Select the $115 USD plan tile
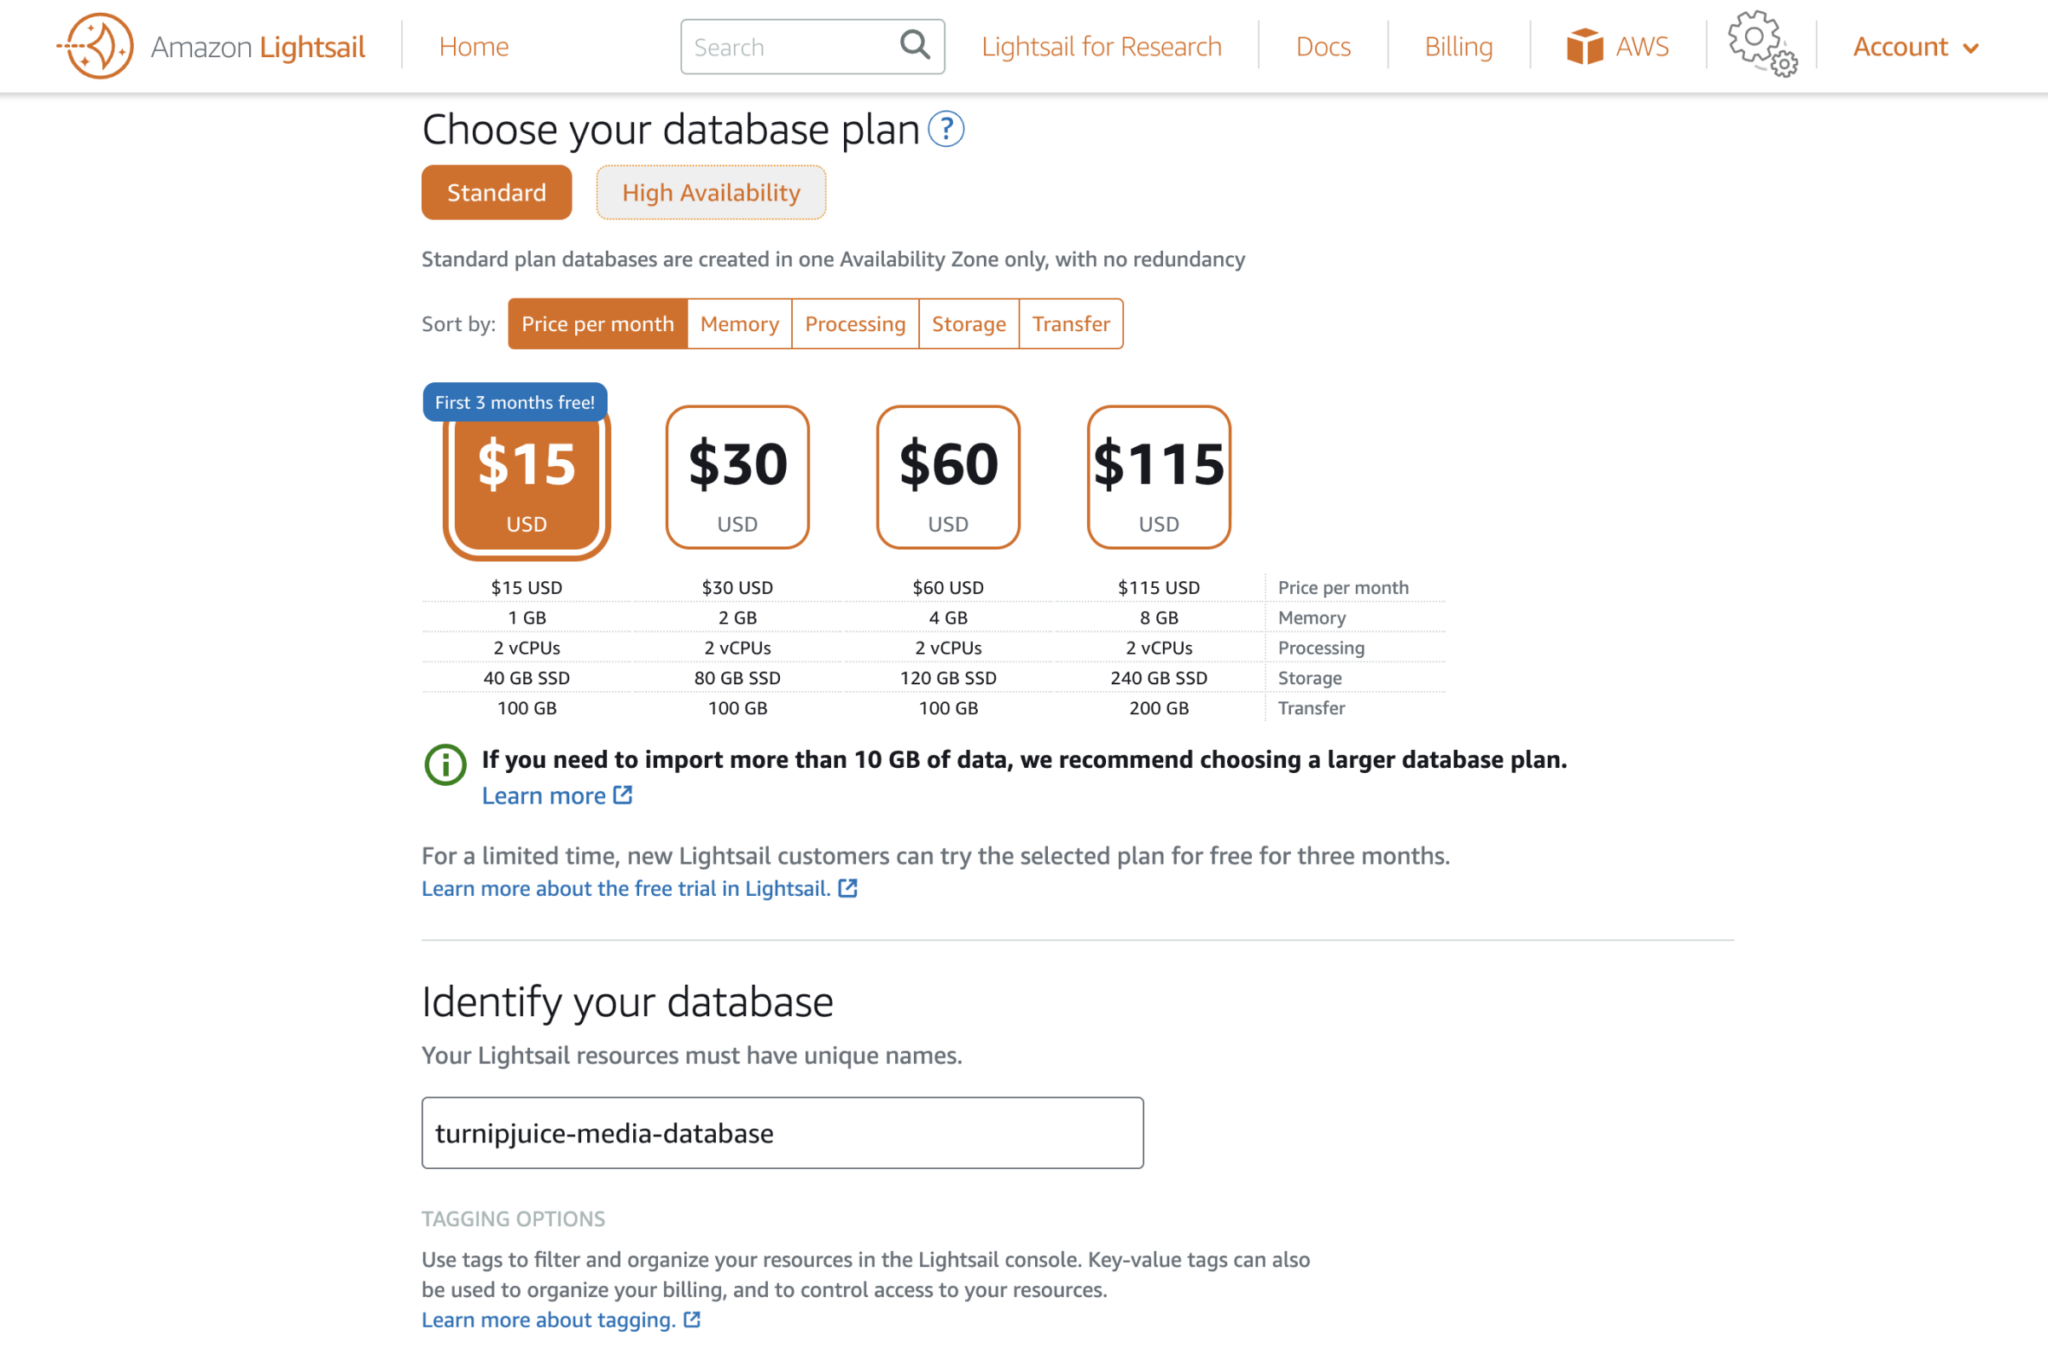This screenshot has height=1355, width=2048. pos(1158,477)
